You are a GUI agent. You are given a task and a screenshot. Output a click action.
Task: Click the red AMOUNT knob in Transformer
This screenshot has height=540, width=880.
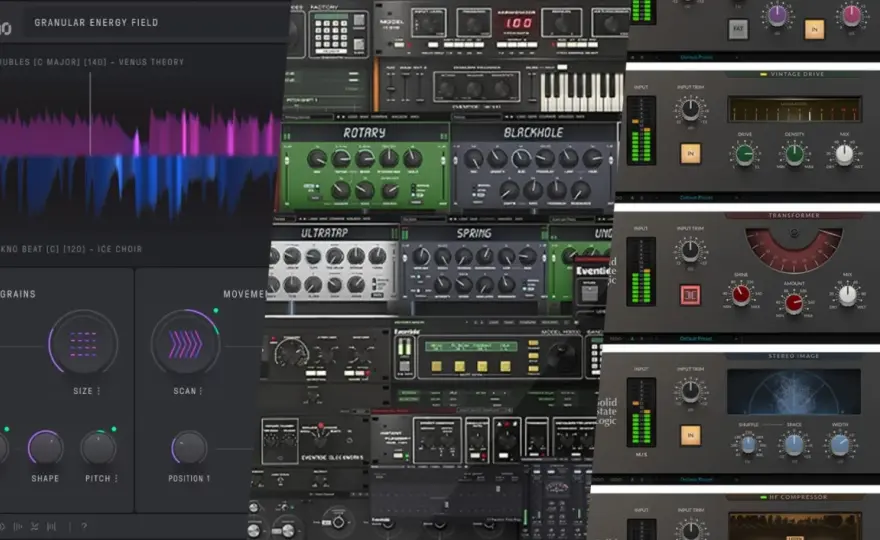(794, 303)
